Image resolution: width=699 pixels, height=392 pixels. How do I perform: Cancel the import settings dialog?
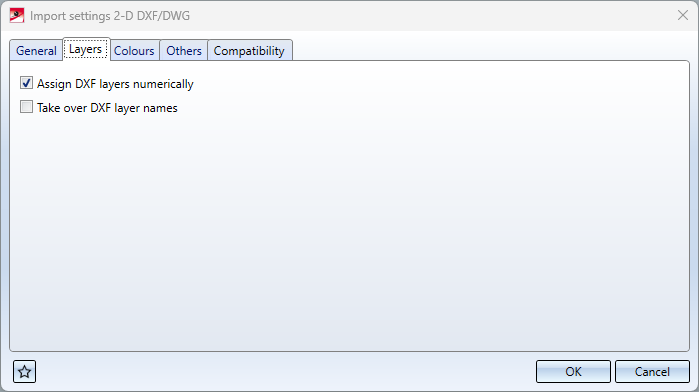pos(652,371)
